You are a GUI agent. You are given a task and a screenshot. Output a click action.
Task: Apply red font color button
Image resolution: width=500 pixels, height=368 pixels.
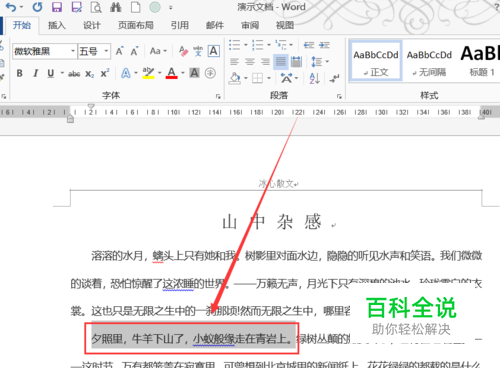coord(172,73)
